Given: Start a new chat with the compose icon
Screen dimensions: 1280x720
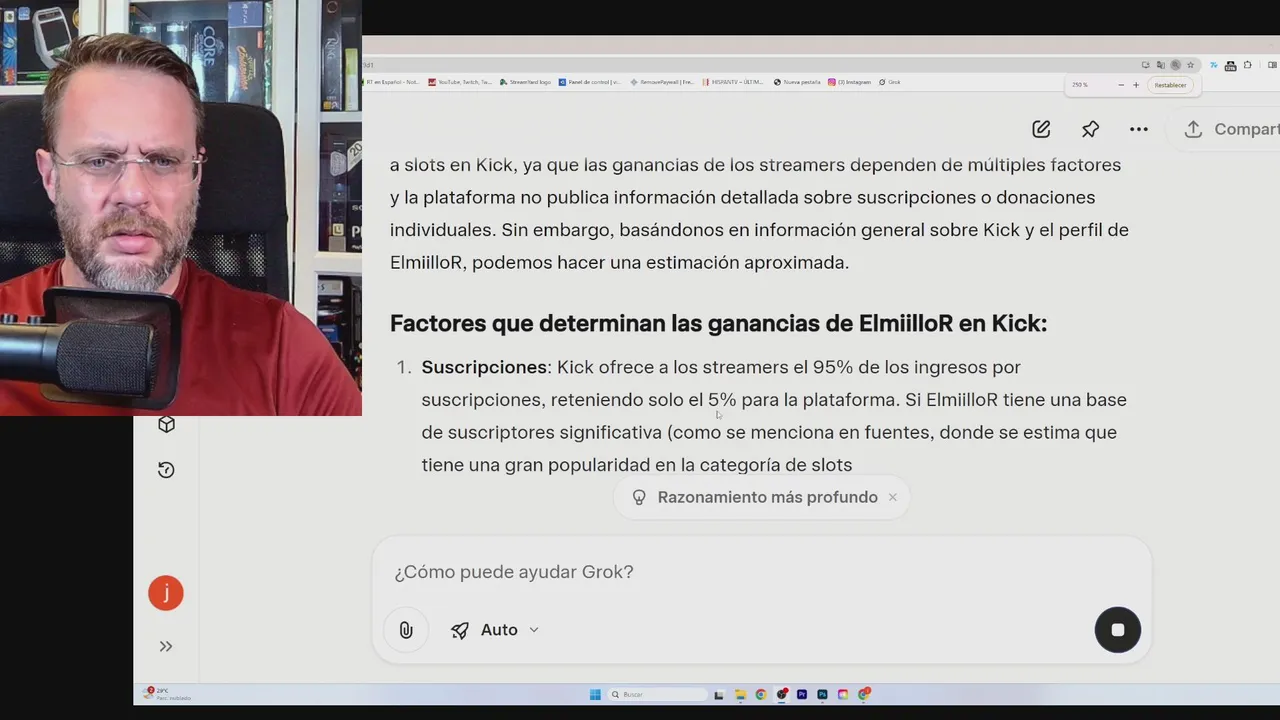Looking at the screenshot, I should [1041, 129].
